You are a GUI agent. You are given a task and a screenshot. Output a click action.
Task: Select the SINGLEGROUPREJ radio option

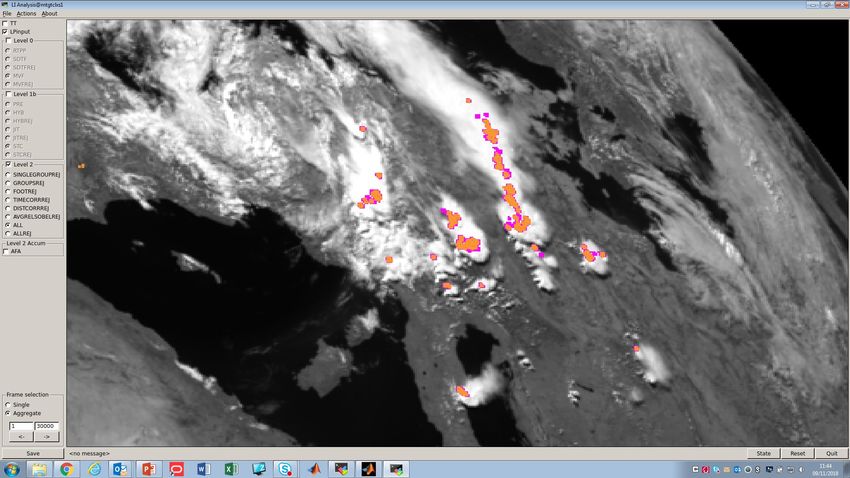pyautogui.click(x=8, y=175)
